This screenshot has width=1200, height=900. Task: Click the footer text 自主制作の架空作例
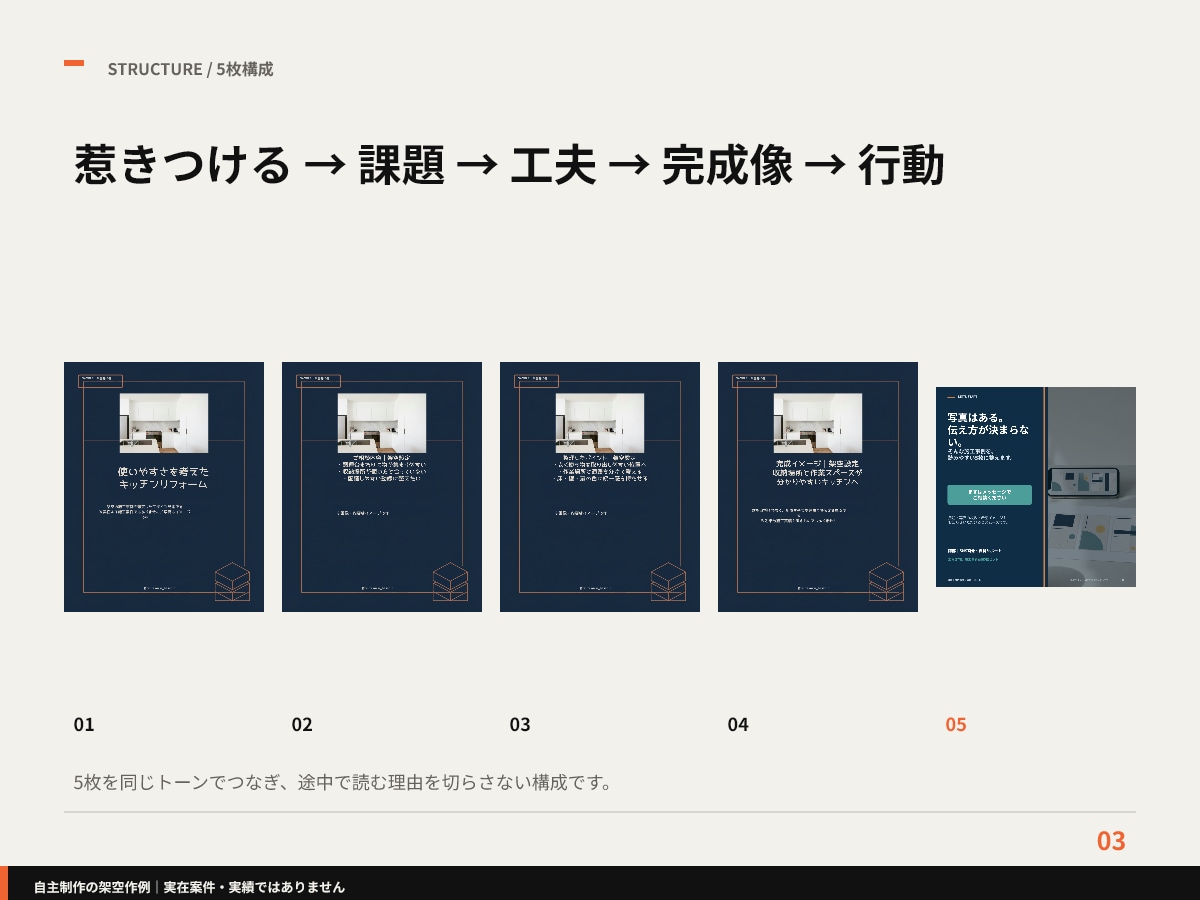tap(92, 887)
